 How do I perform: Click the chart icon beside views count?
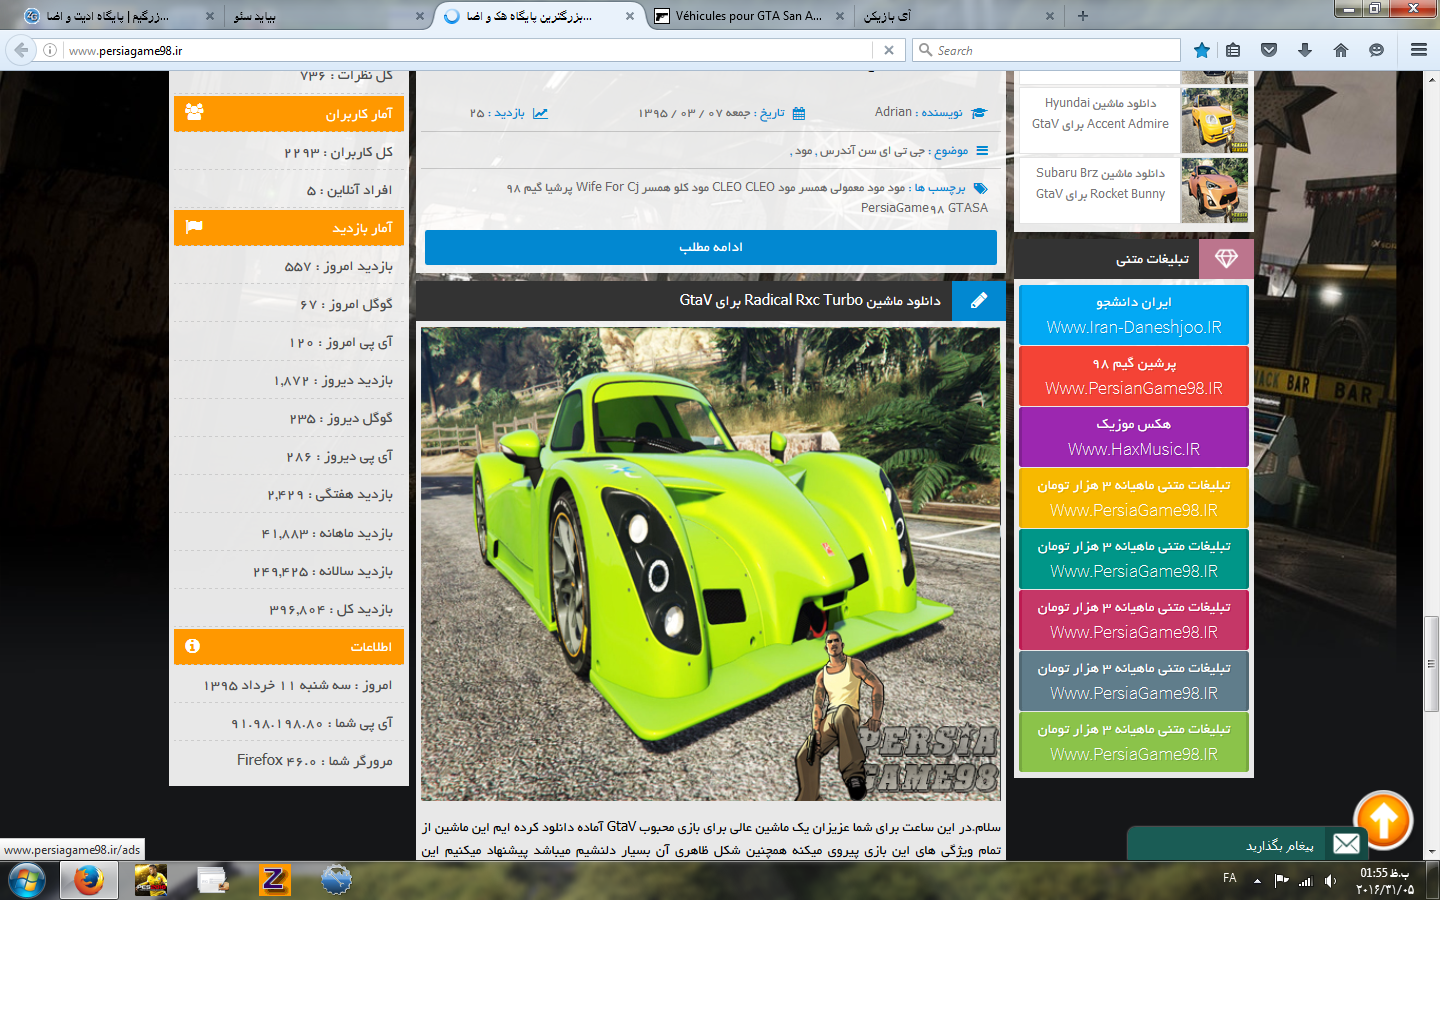click(540, 113)
